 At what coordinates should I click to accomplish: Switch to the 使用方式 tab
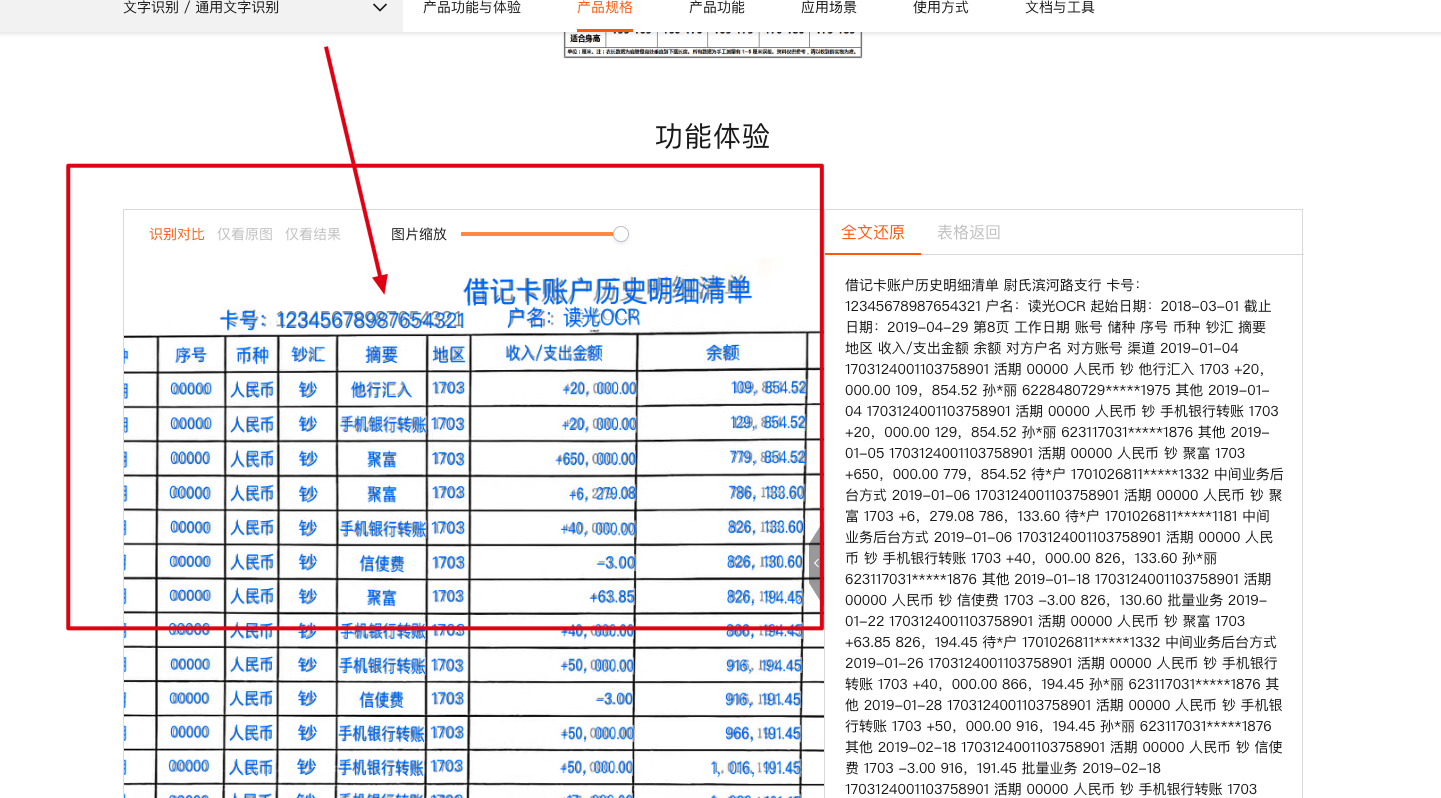click(x=941, y=8)
